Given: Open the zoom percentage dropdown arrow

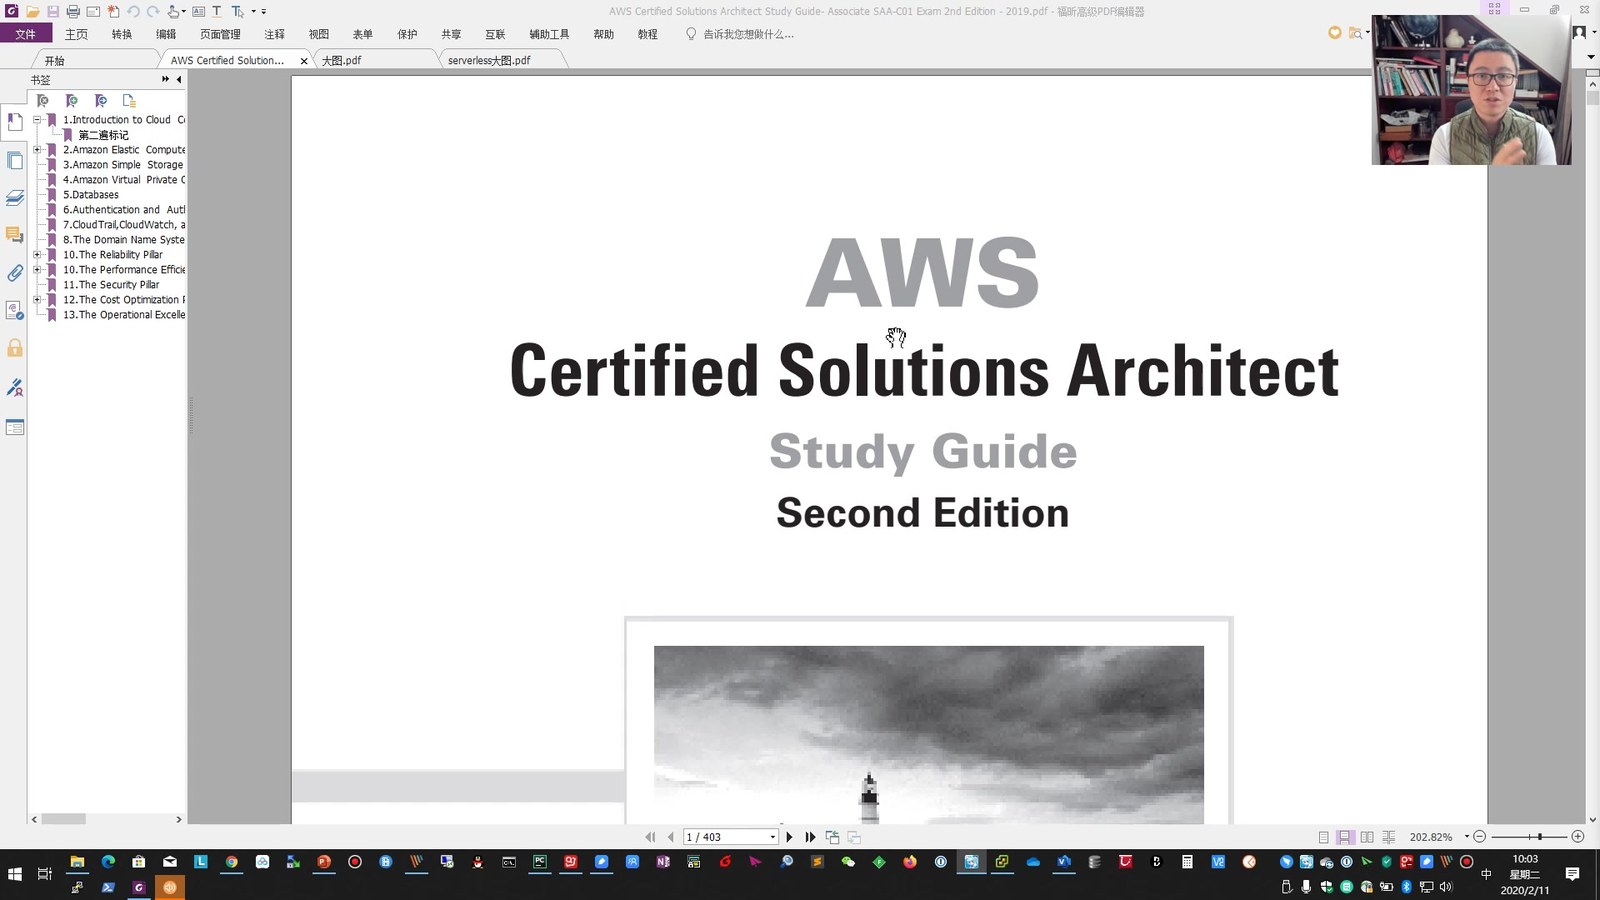Looking at the screenshot, I should point(1466,836).
